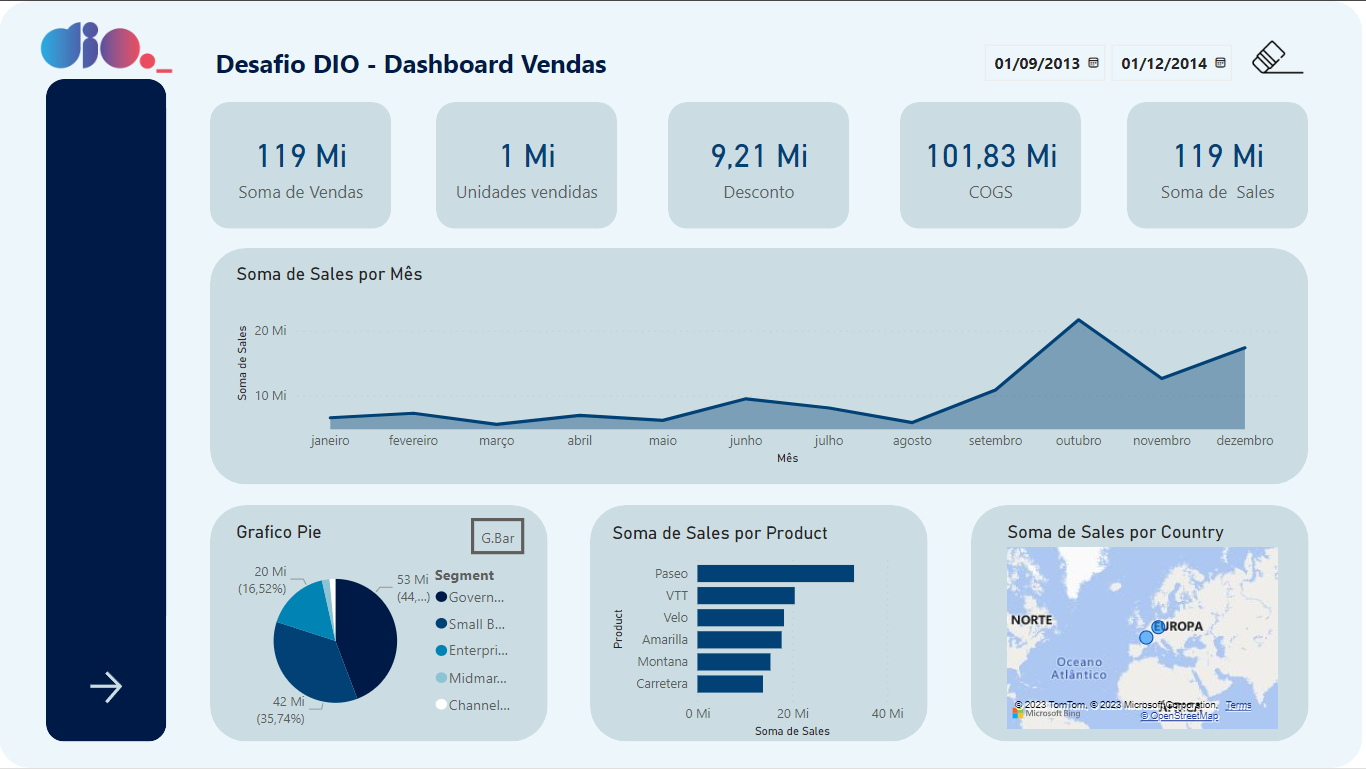Open the start date calendar picker

tap(1092, 62)
